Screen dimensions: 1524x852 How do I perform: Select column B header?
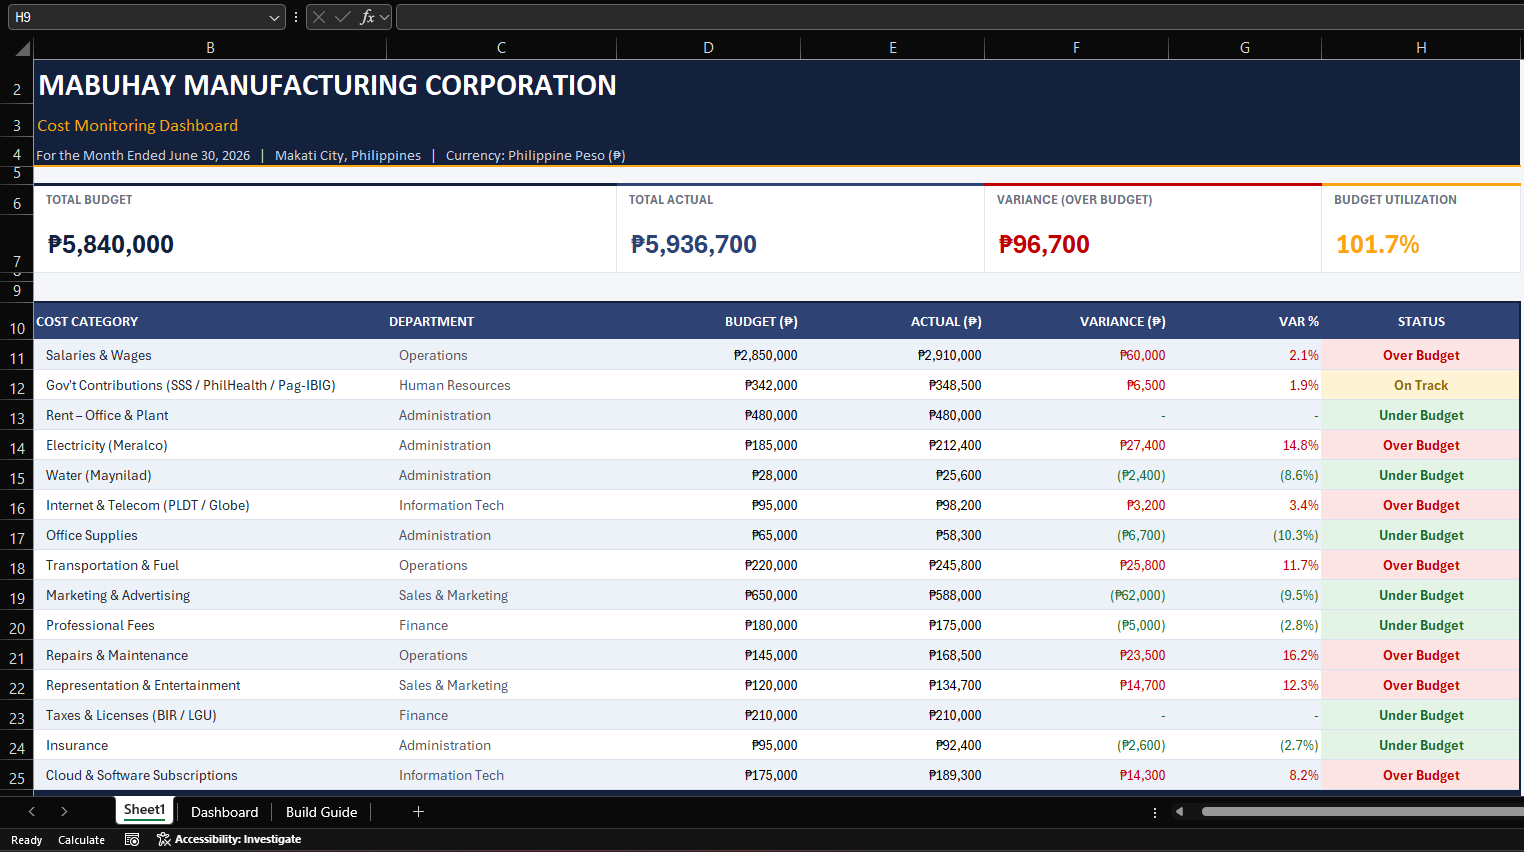pyautogui.click(x=210, y=47)
